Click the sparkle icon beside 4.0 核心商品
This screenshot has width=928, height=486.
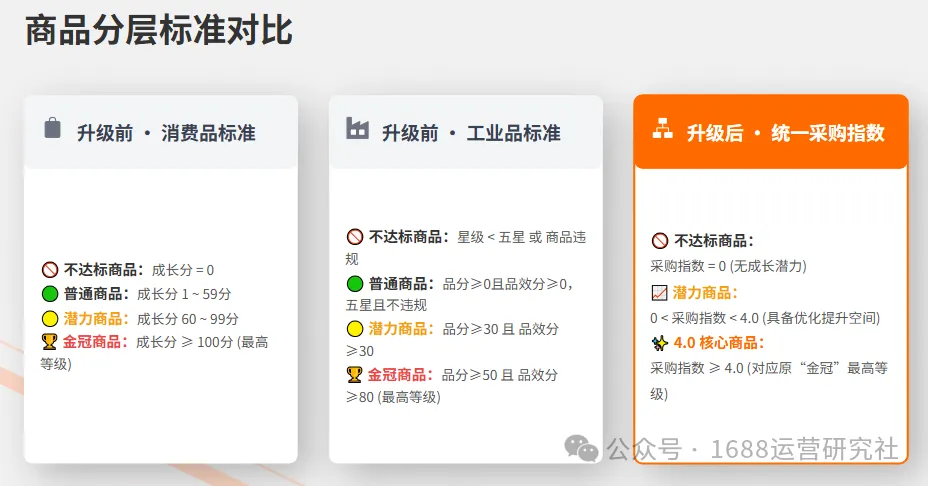tap(659, 343)
